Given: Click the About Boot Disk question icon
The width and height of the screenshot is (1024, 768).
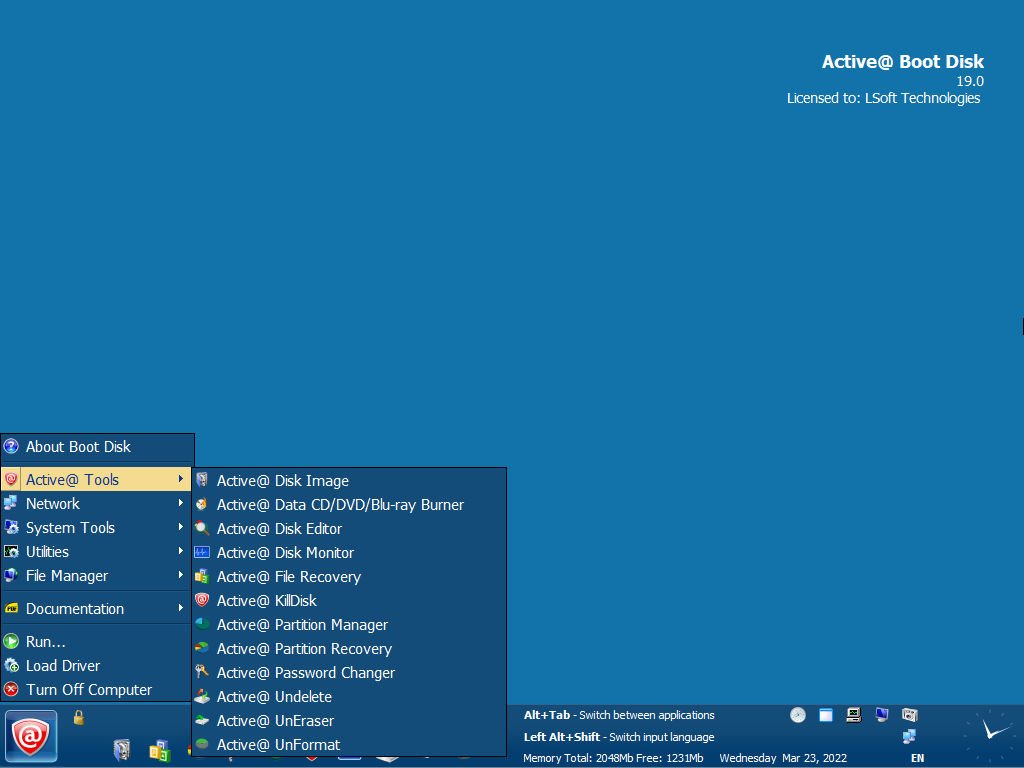Looking at the screenshot, I should click(11, 446).
